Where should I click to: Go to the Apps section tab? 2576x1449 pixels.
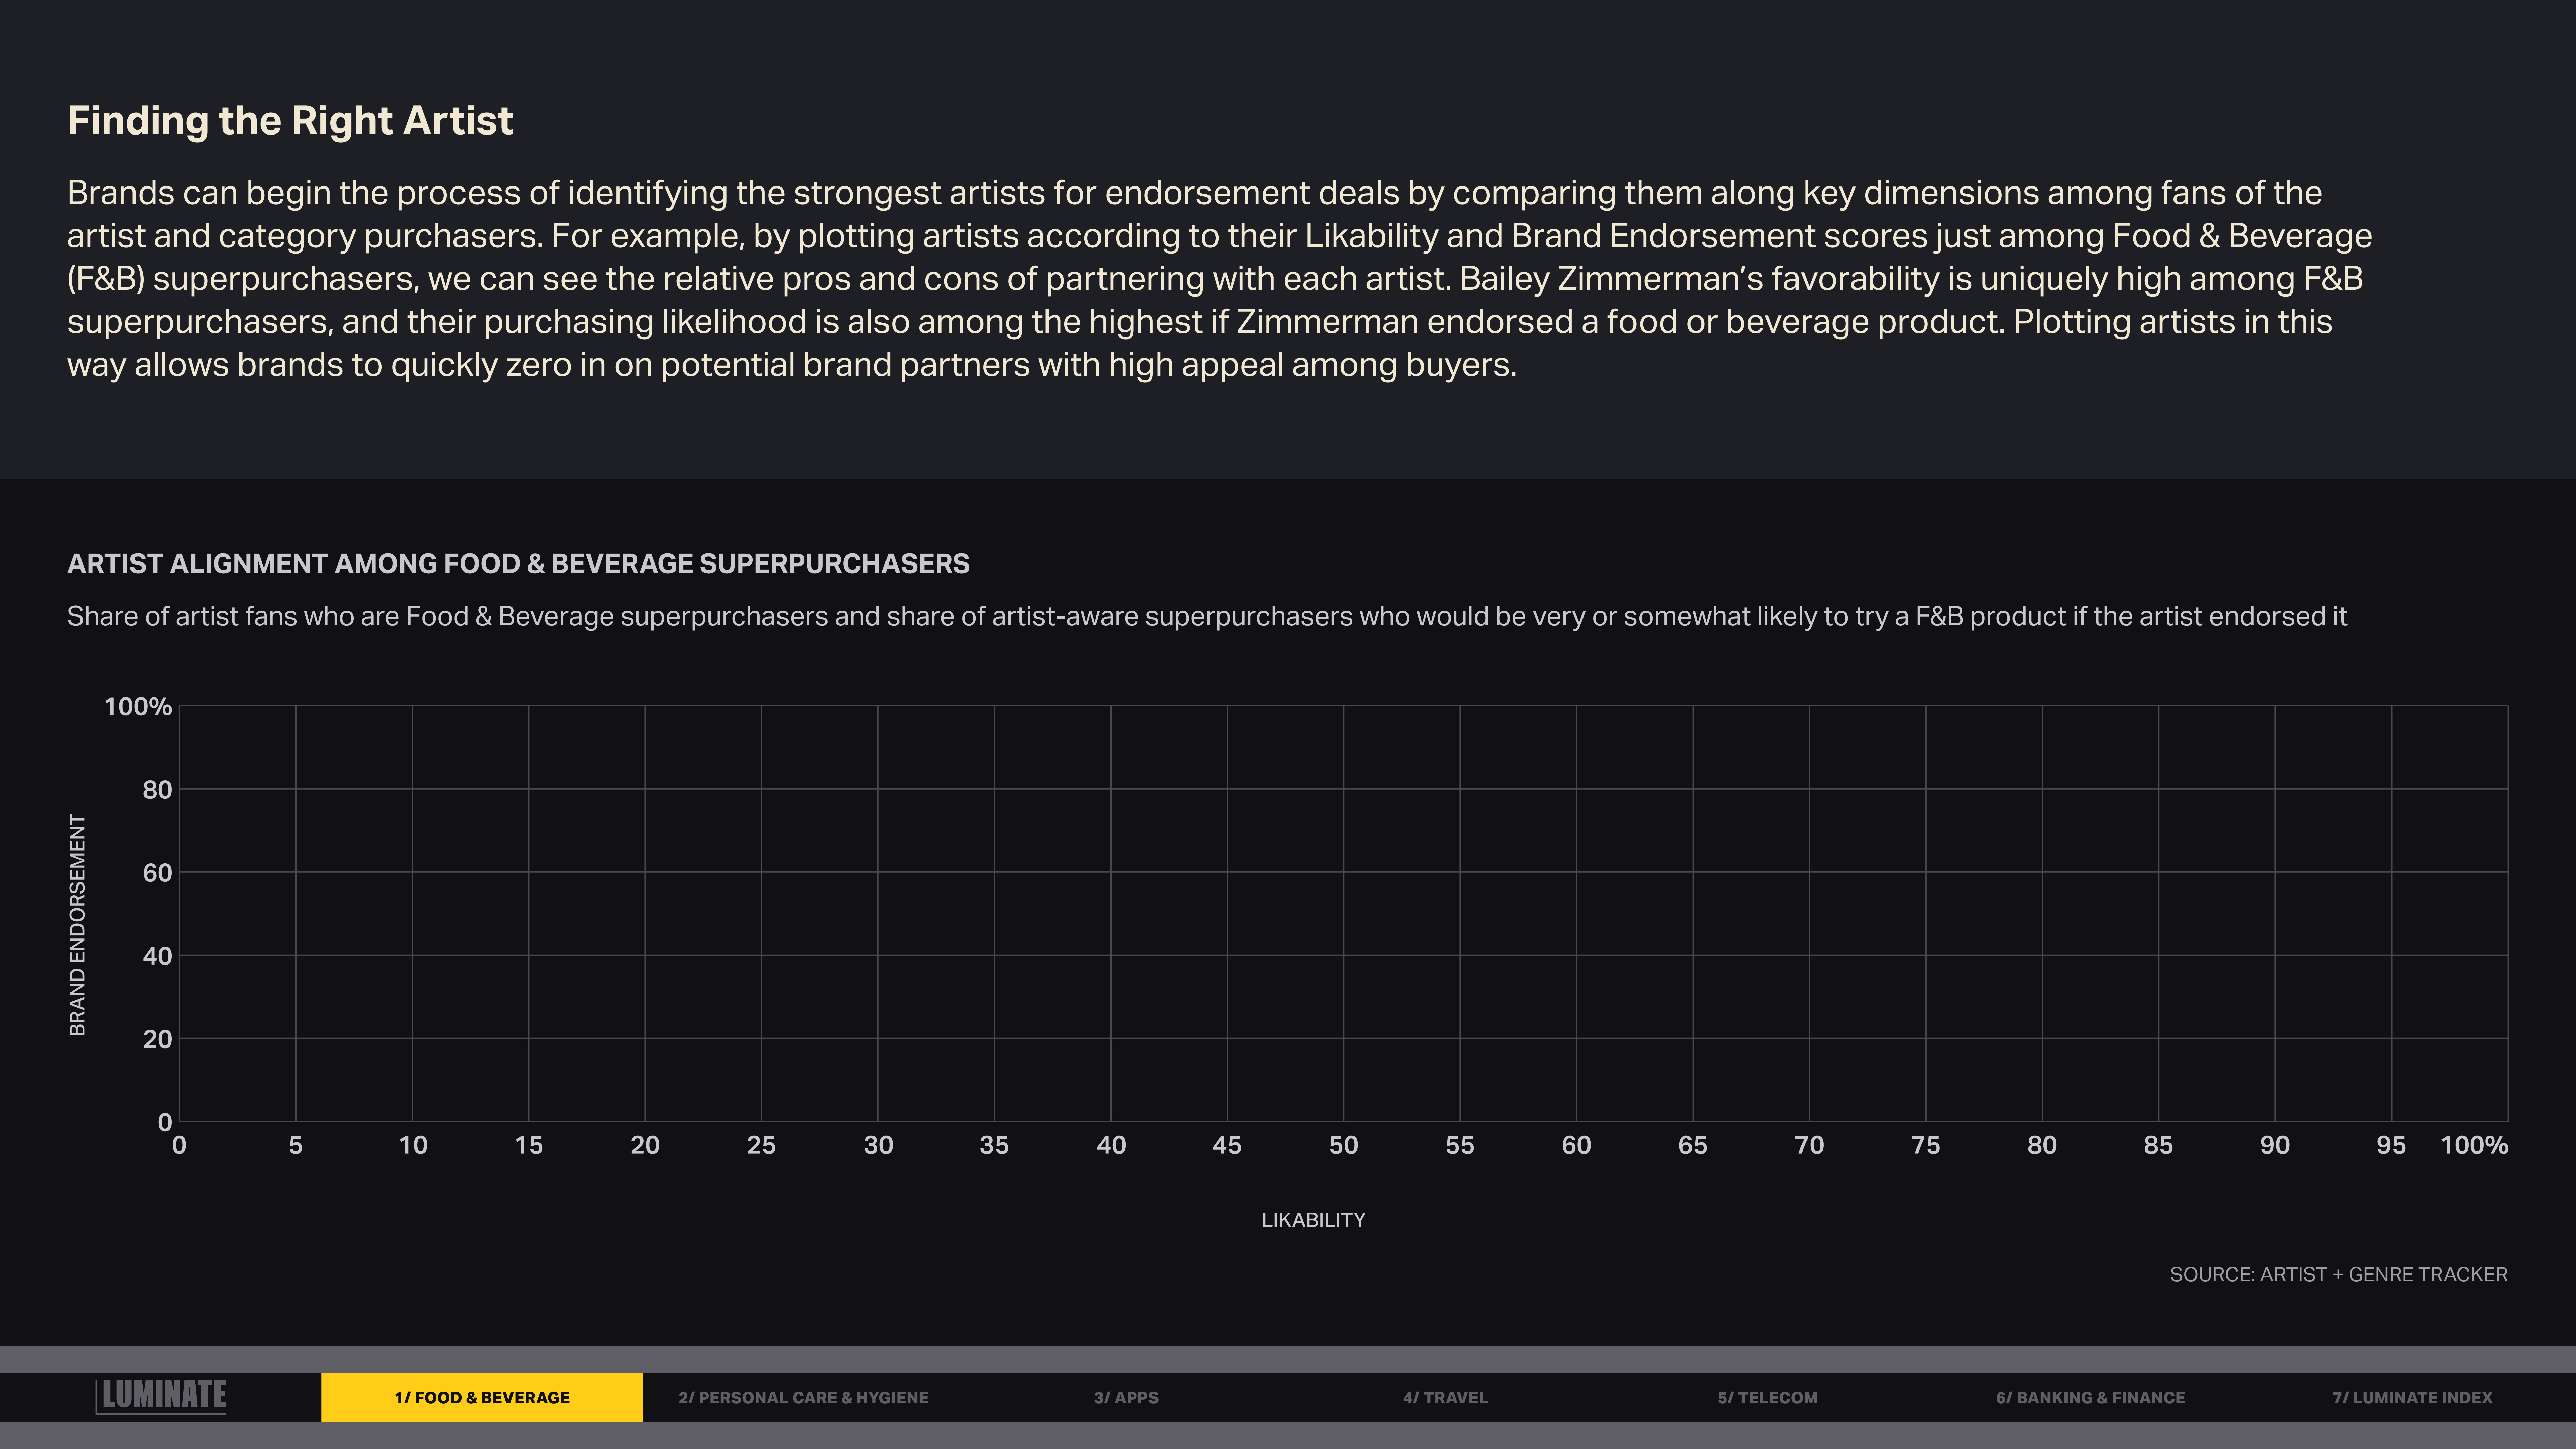(x=1126, y=1397)
